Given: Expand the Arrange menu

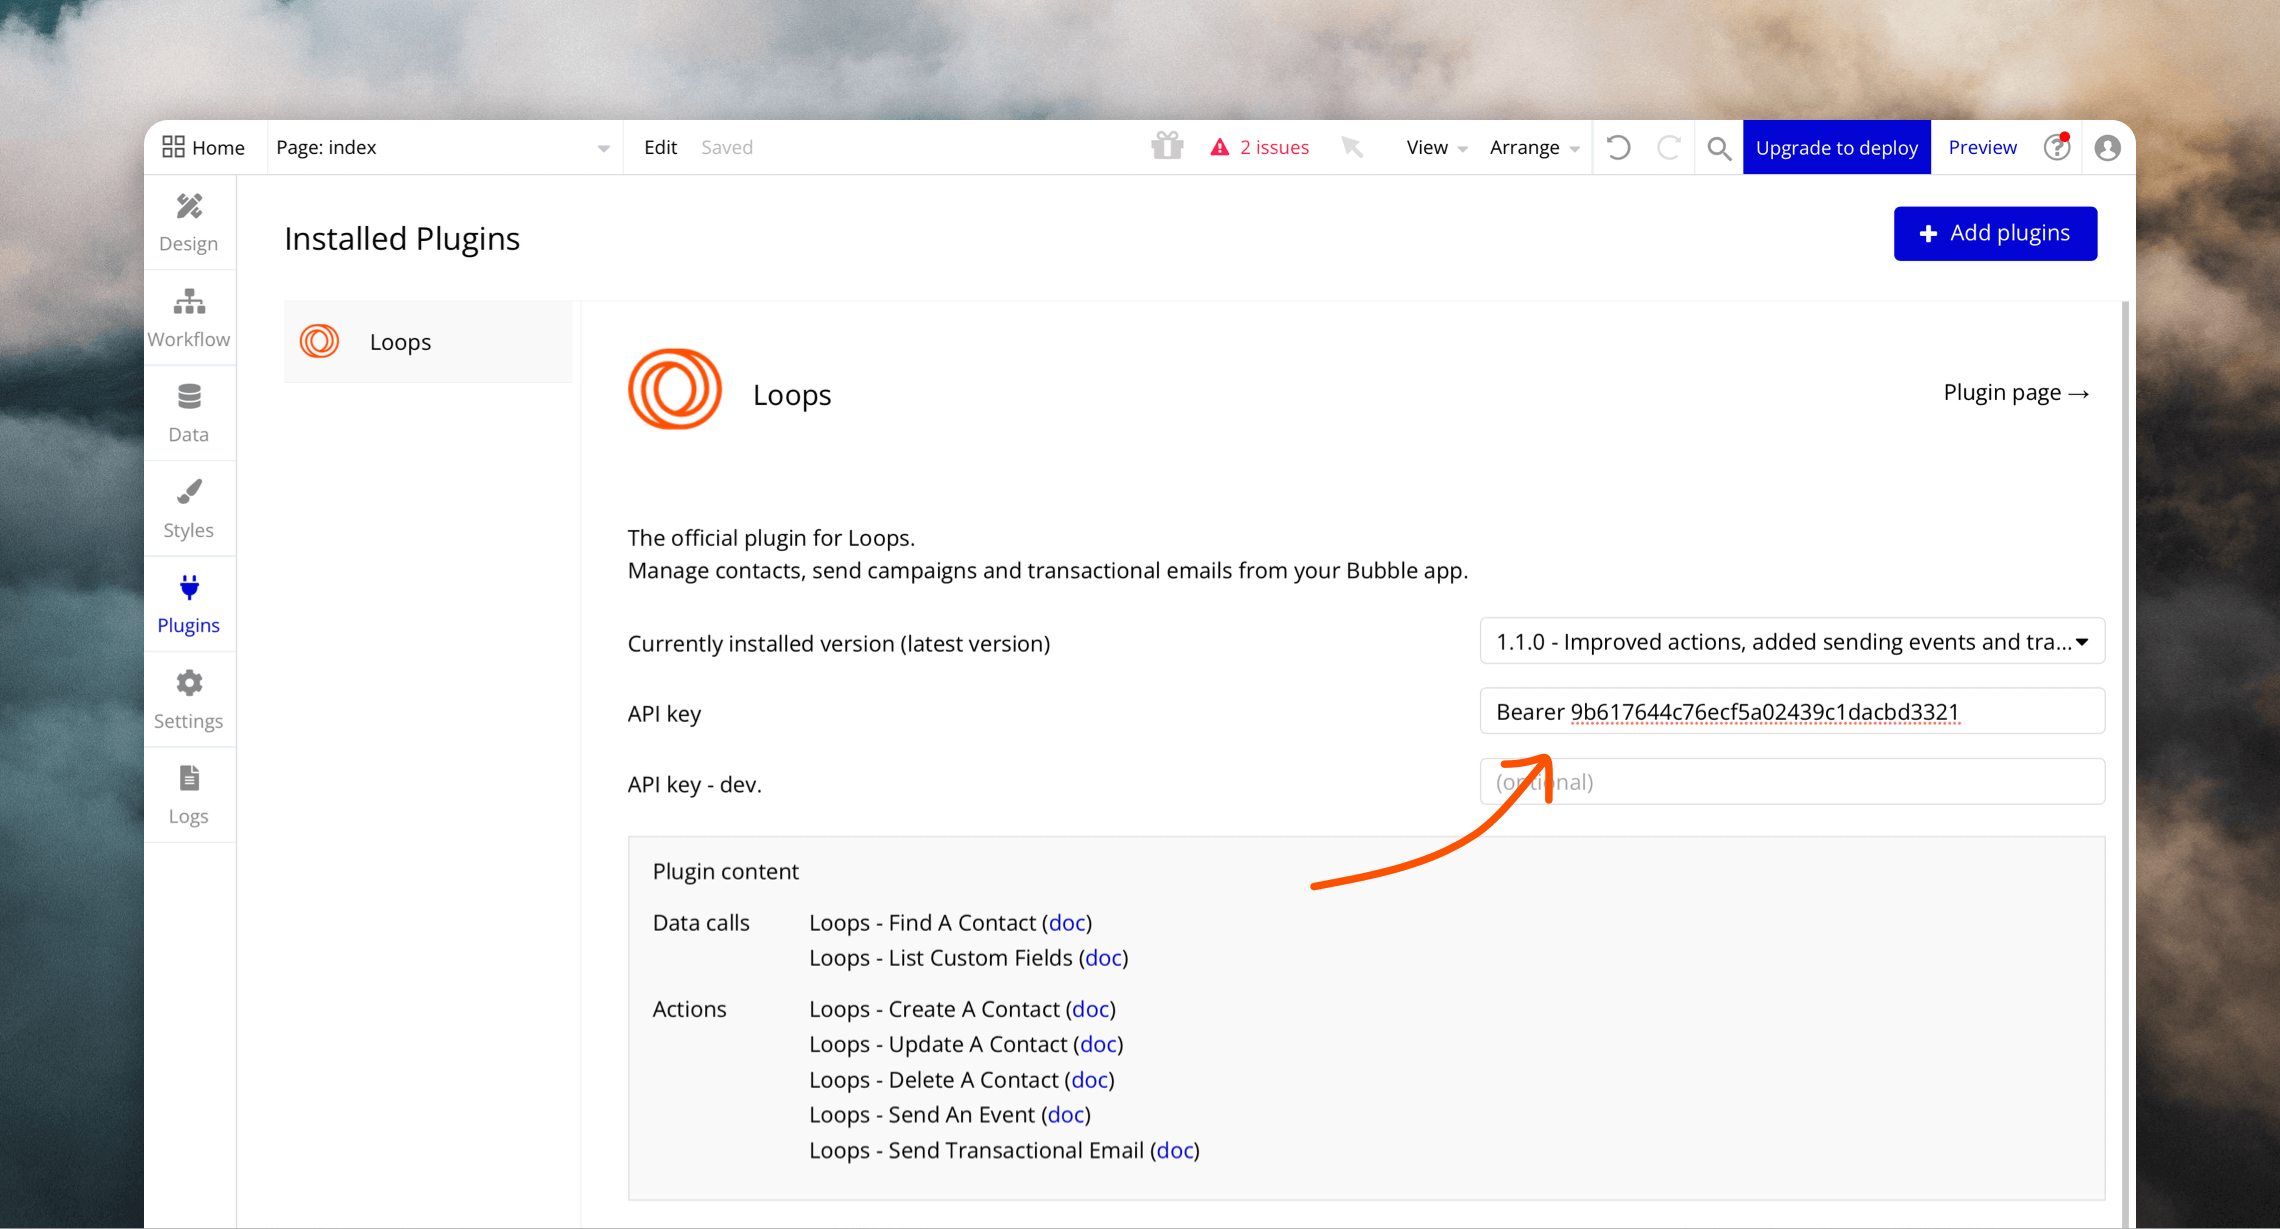Looking at the screenshot, I should click(1534, 147).
